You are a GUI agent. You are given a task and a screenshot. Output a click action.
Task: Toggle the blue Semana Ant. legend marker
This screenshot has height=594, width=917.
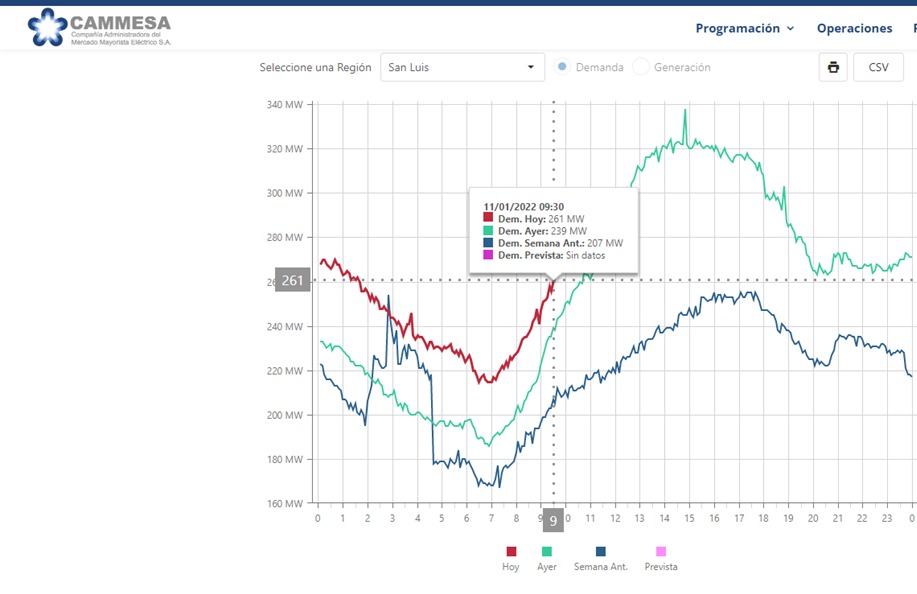[x=601, y=551]
